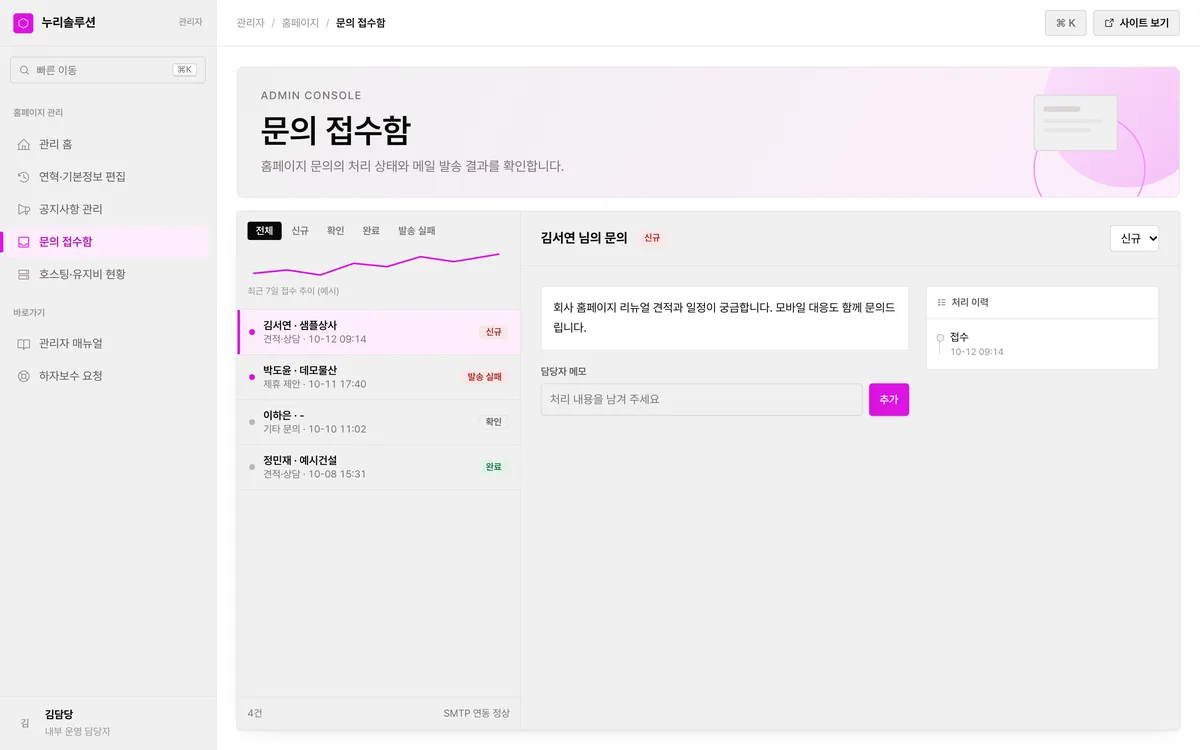The height and width of the screenshot is (750, 1200).
Task: Open the 신규 status dropdown
Action: pos(1135,238)
